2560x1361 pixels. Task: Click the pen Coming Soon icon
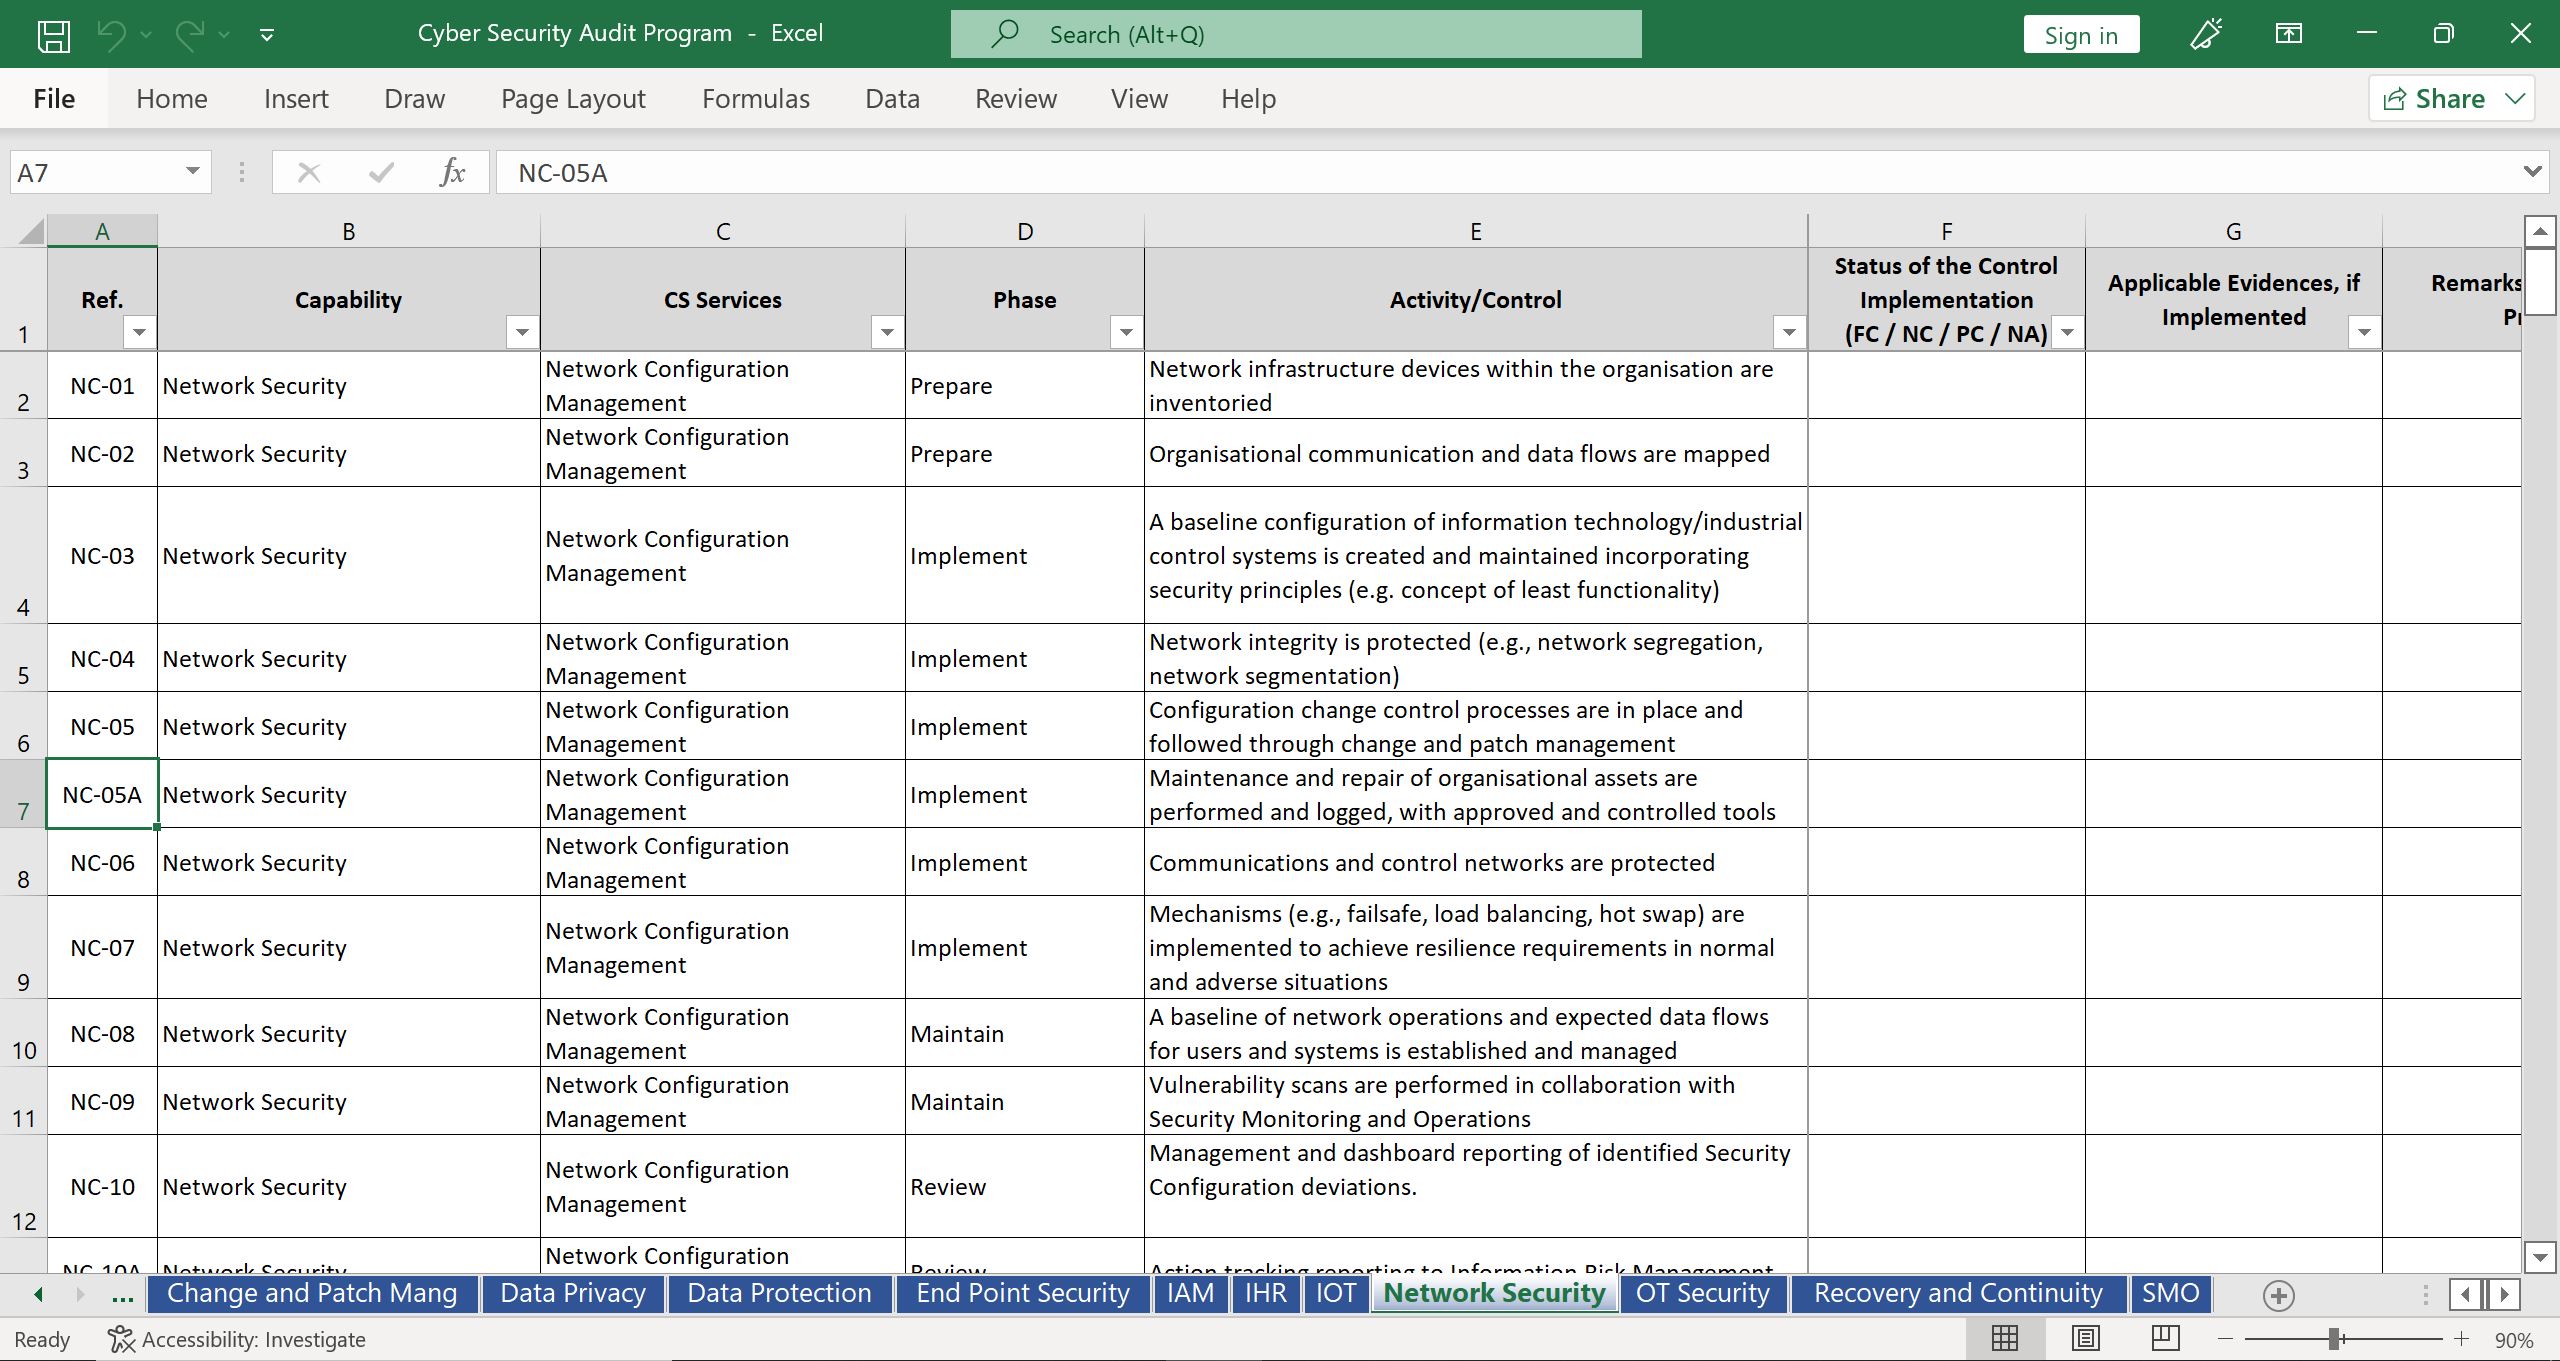pos(2206,35)
